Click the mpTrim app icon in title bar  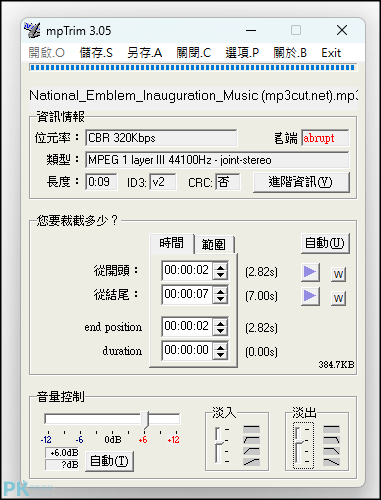tap(32, 30)
